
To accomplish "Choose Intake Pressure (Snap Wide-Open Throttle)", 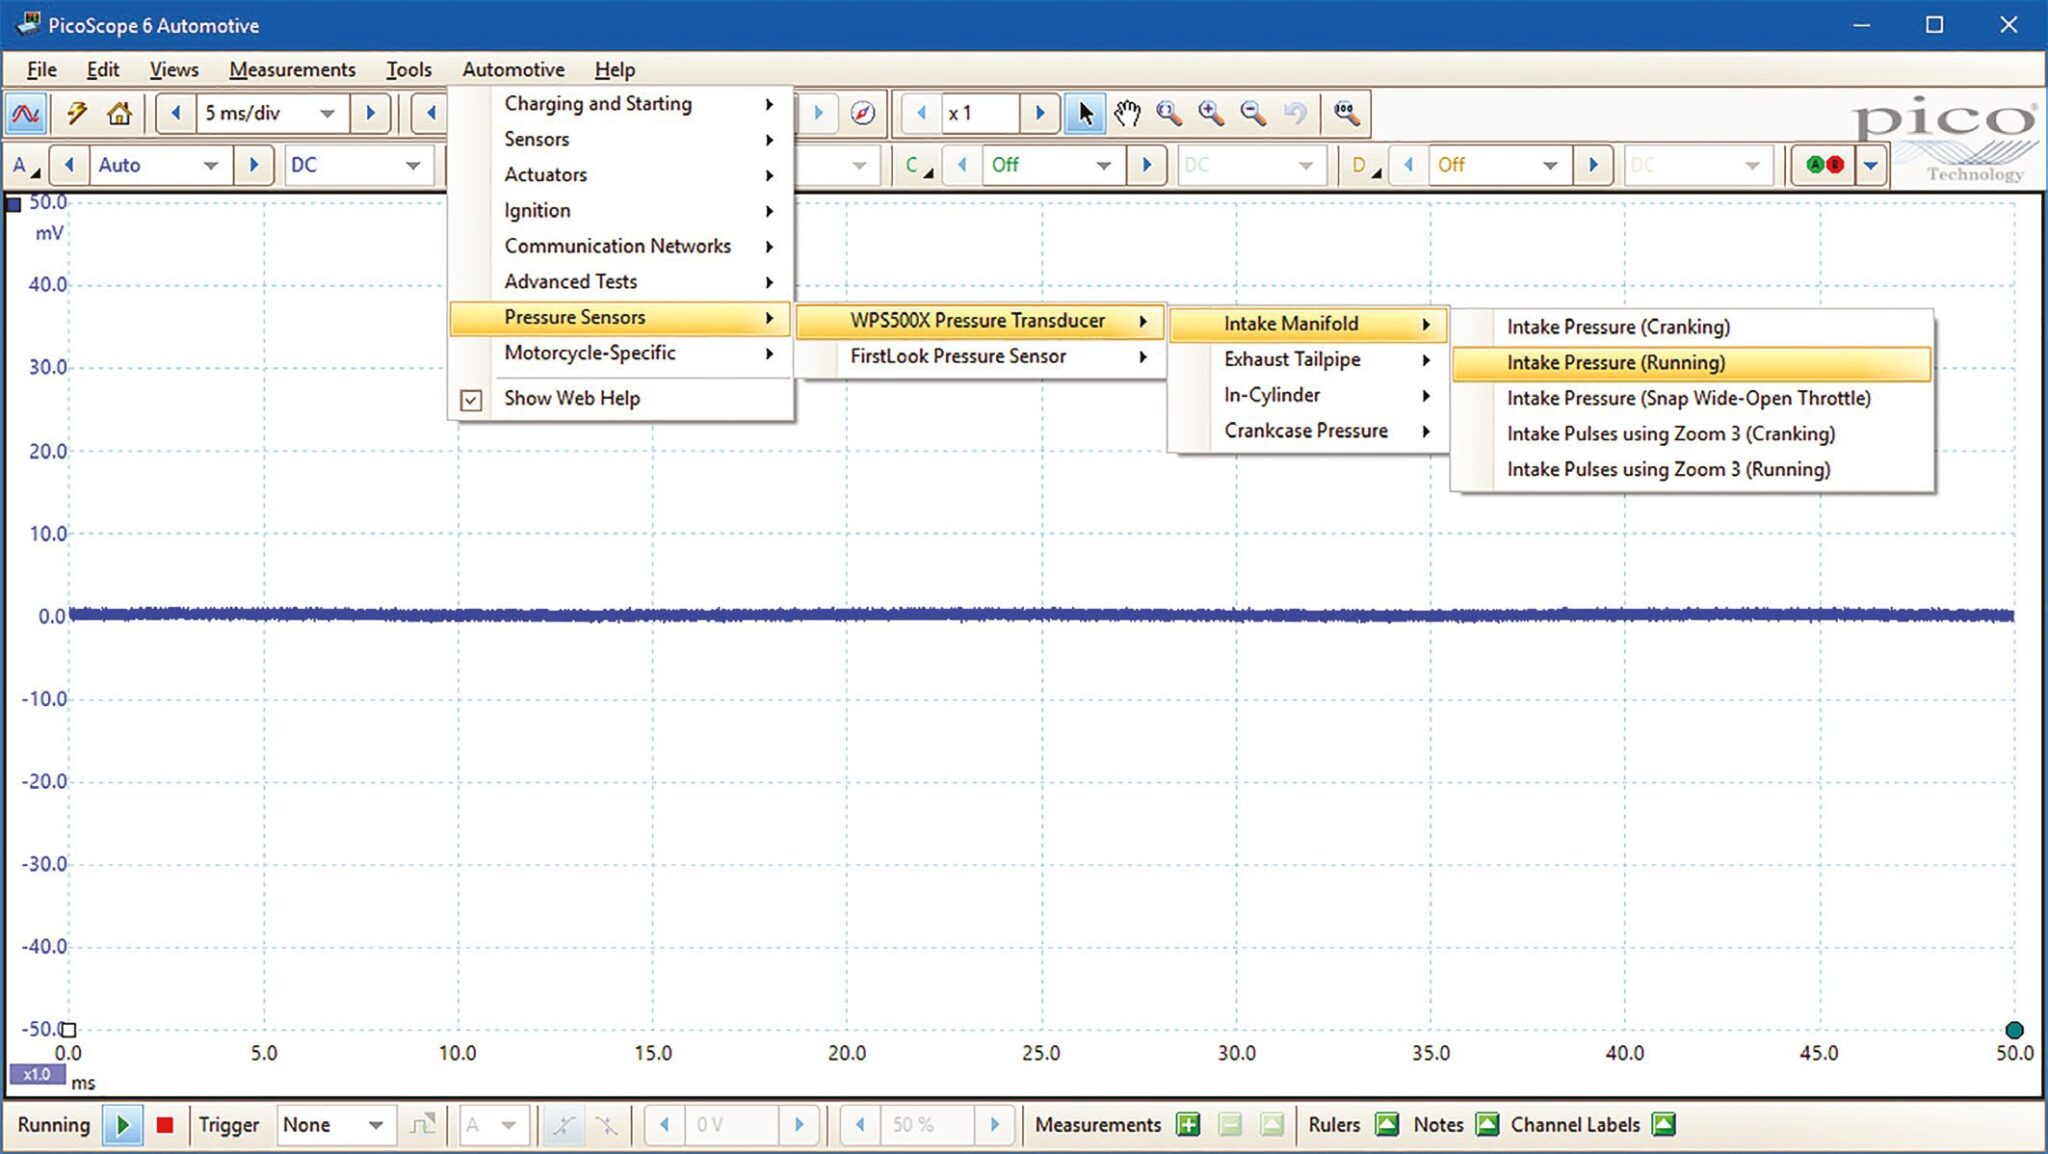I will click(1691, 399).
